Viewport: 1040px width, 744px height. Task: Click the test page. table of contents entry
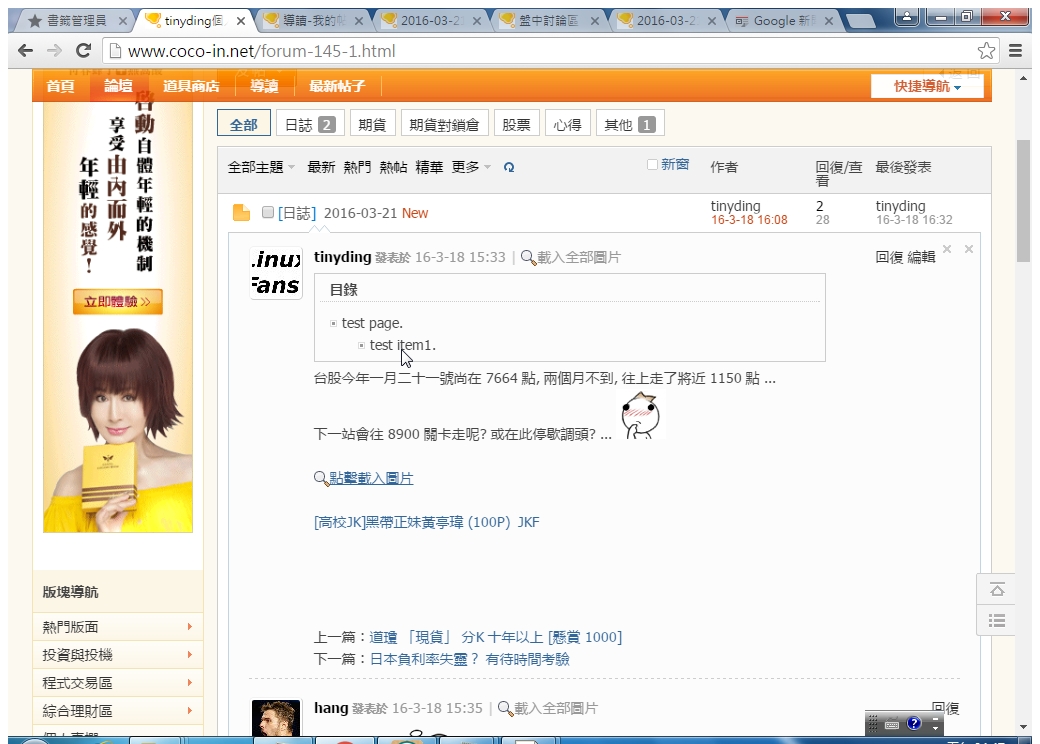tap(372, 323)
